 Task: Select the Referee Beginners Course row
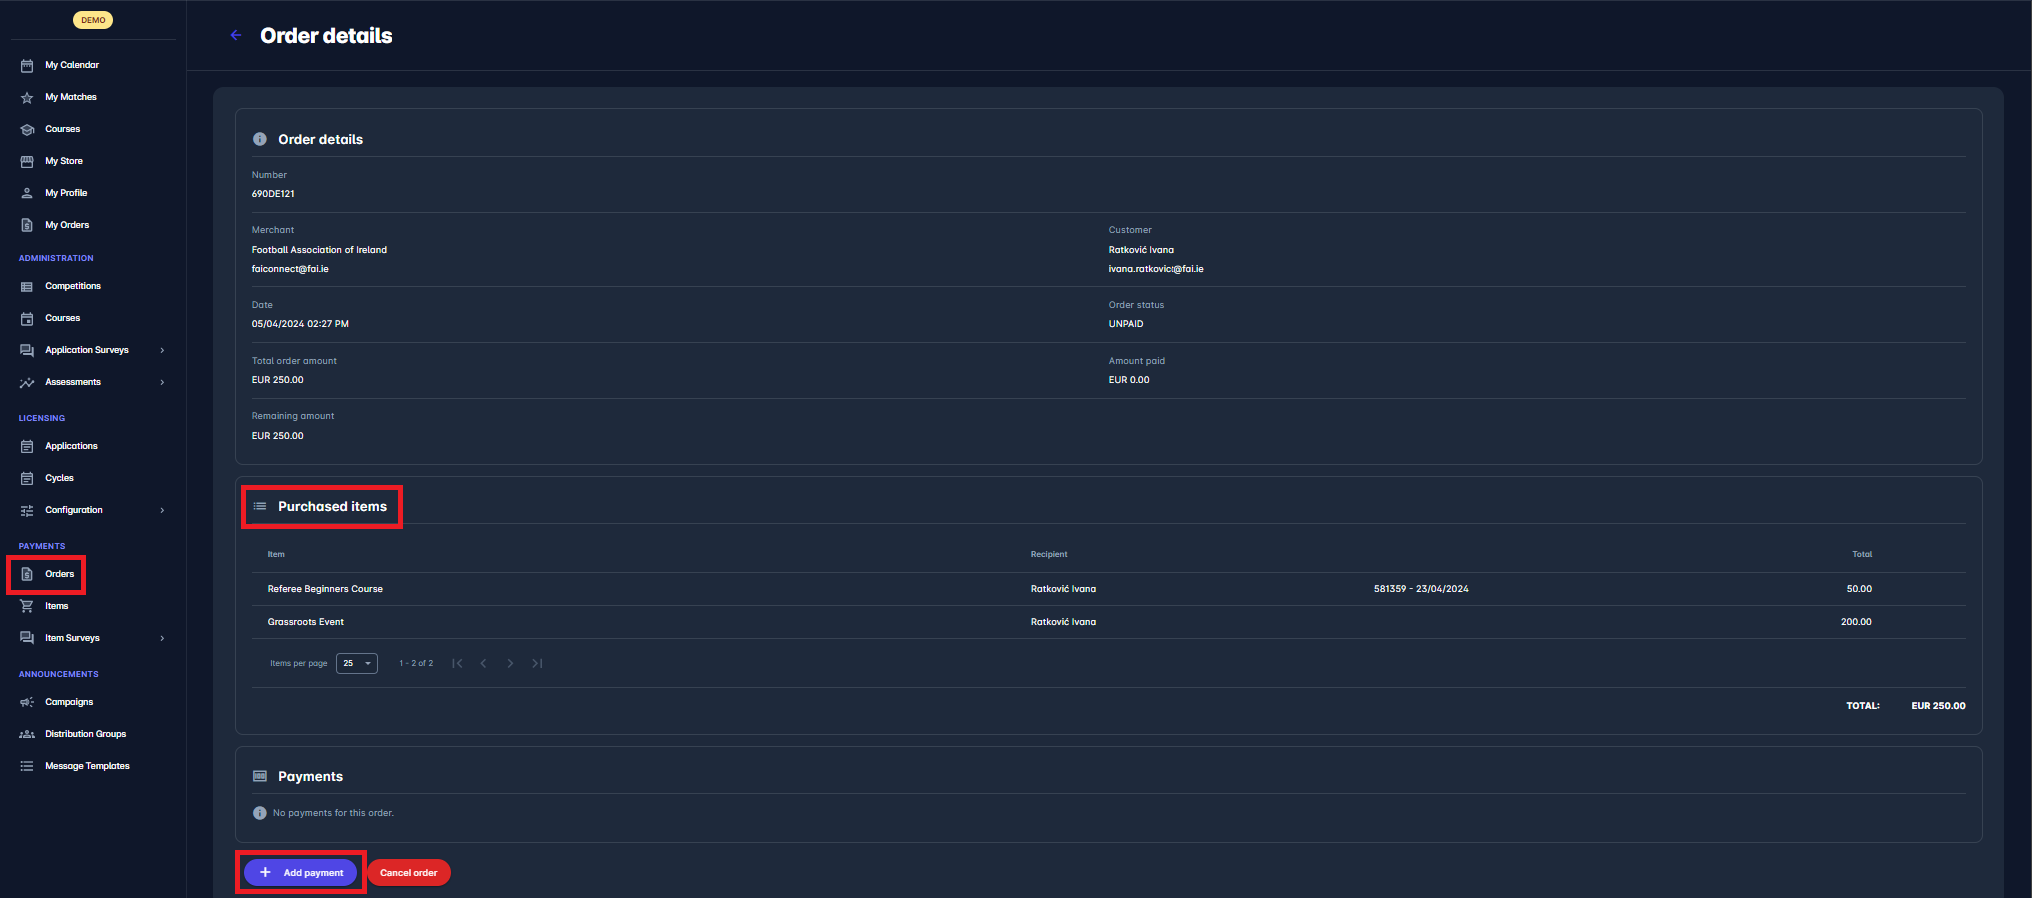pyautogui.click(x=325, y=589)
